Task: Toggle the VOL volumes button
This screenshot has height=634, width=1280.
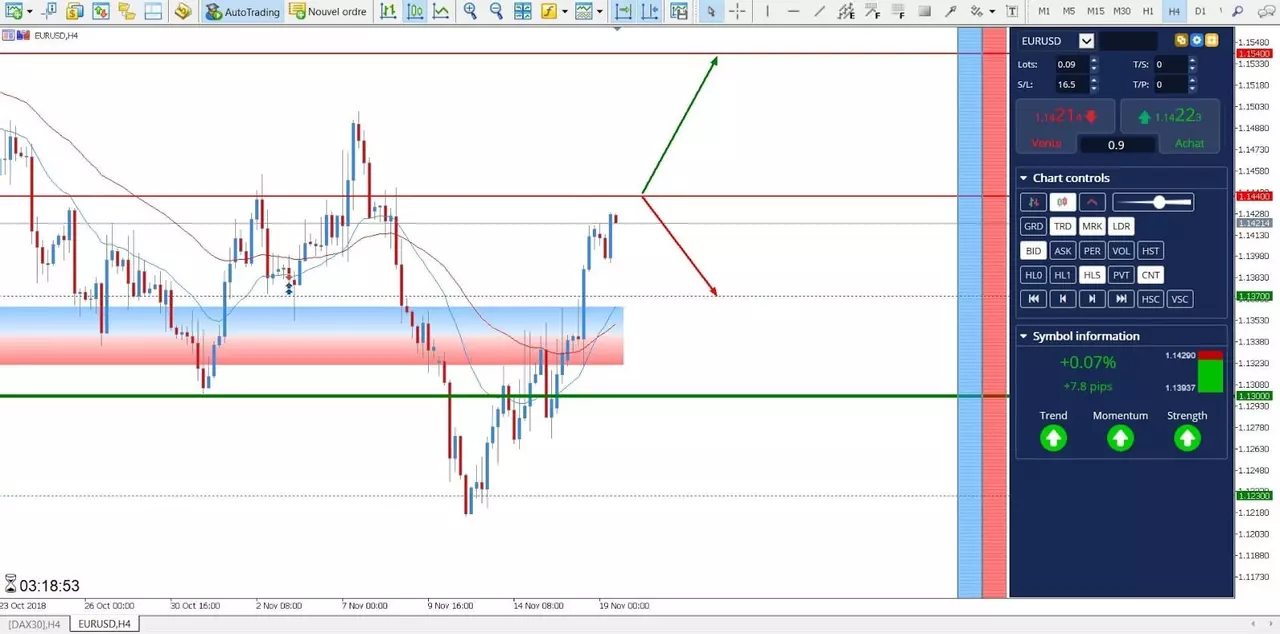Action: pyautogui.click(x=1121, y=251)
